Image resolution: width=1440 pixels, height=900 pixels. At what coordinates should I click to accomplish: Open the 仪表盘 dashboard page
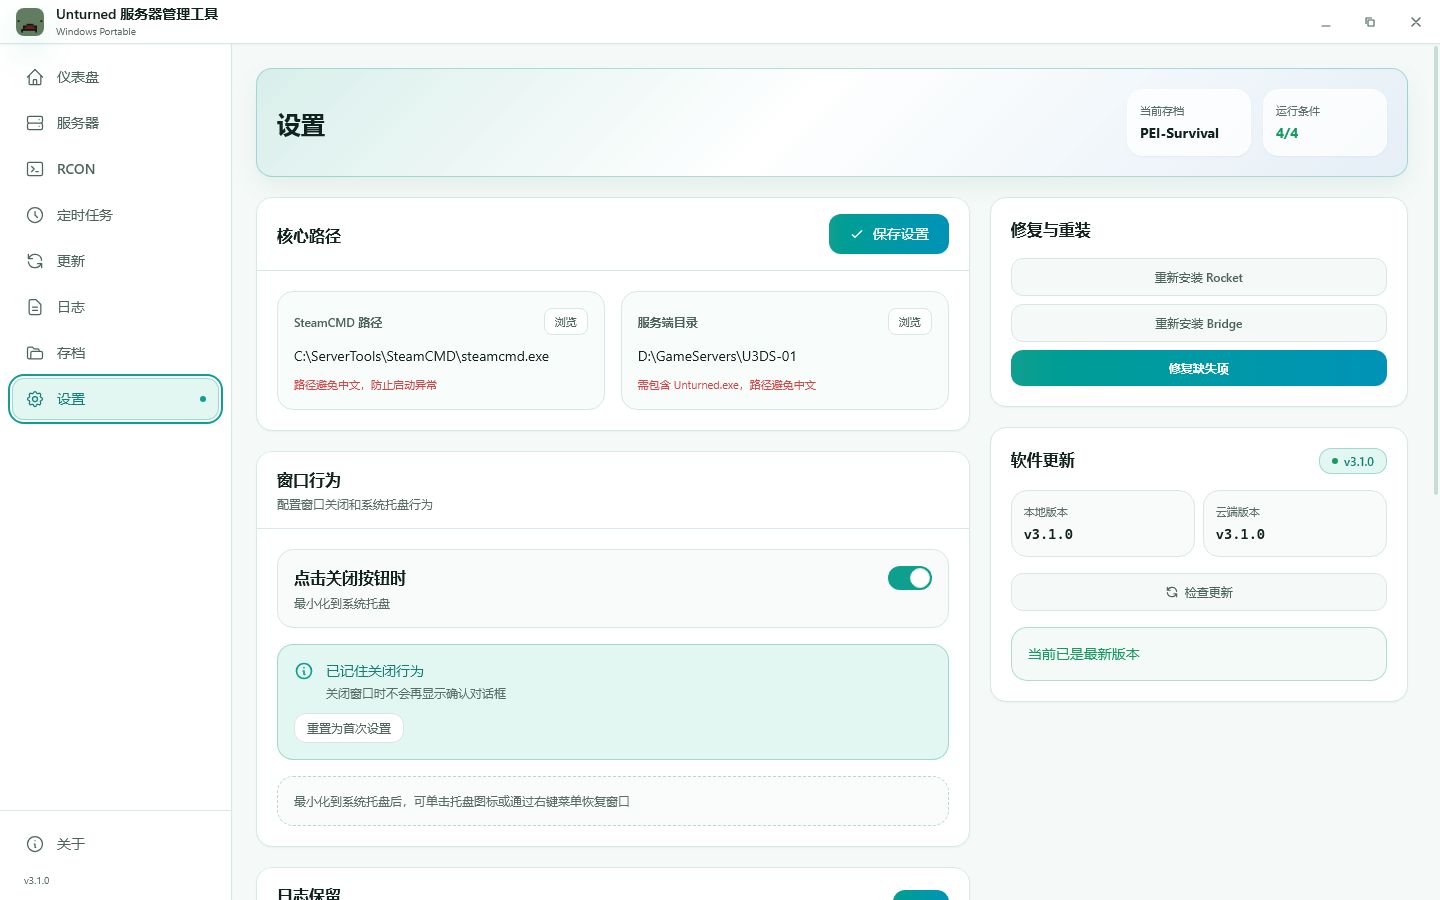(115, 77)
